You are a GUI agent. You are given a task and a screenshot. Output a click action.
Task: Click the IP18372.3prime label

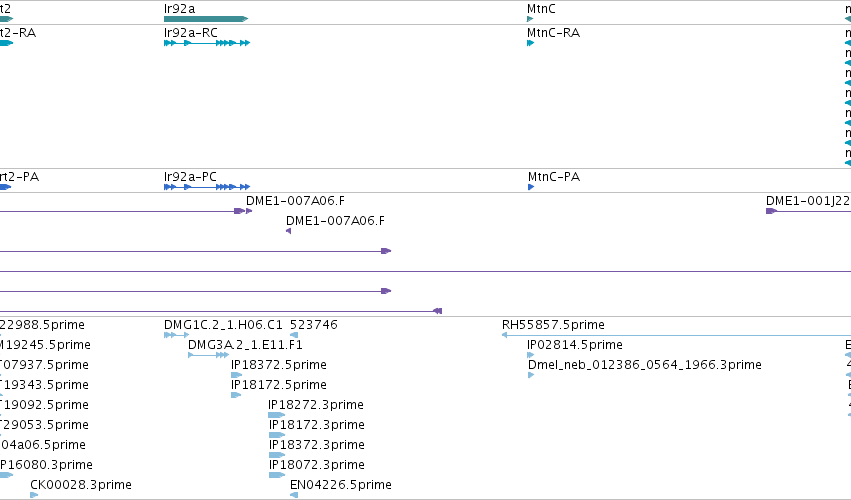316,445
